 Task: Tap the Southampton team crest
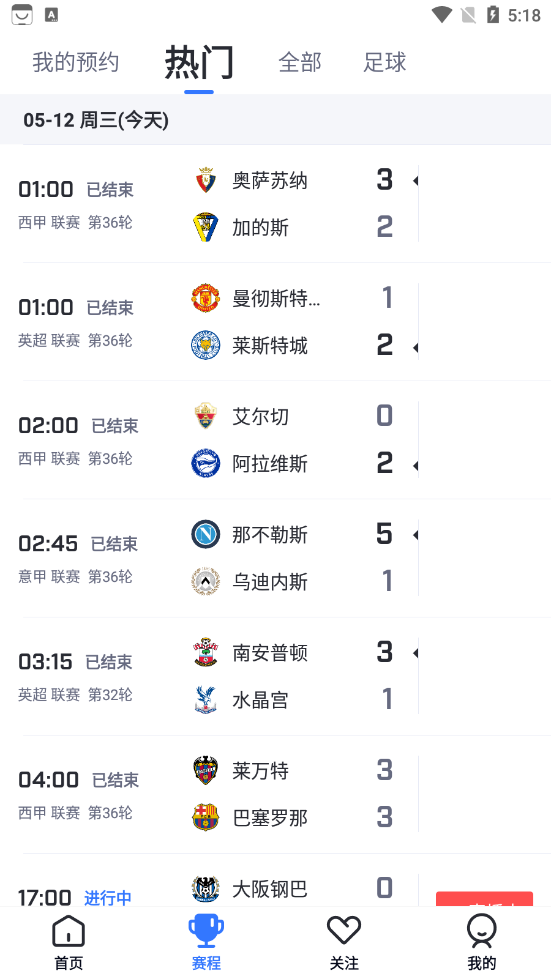pos(205,652)
